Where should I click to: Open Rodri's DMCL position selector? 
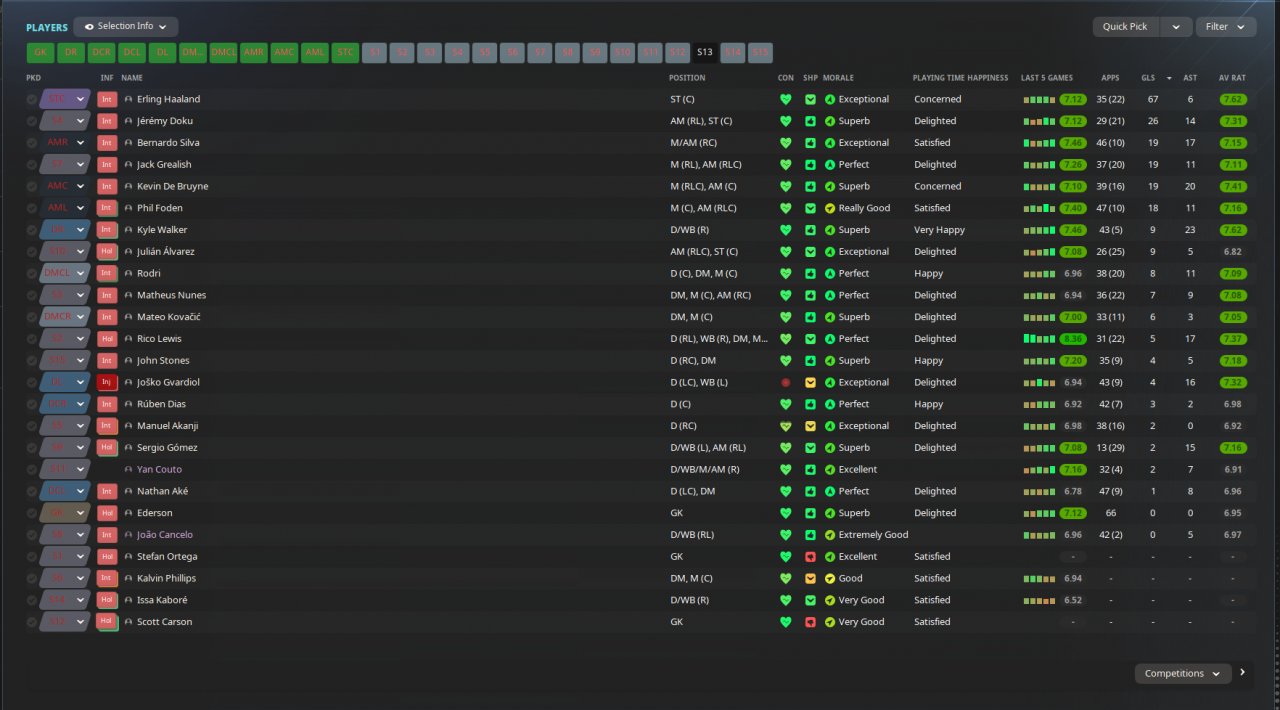[65, 273]
